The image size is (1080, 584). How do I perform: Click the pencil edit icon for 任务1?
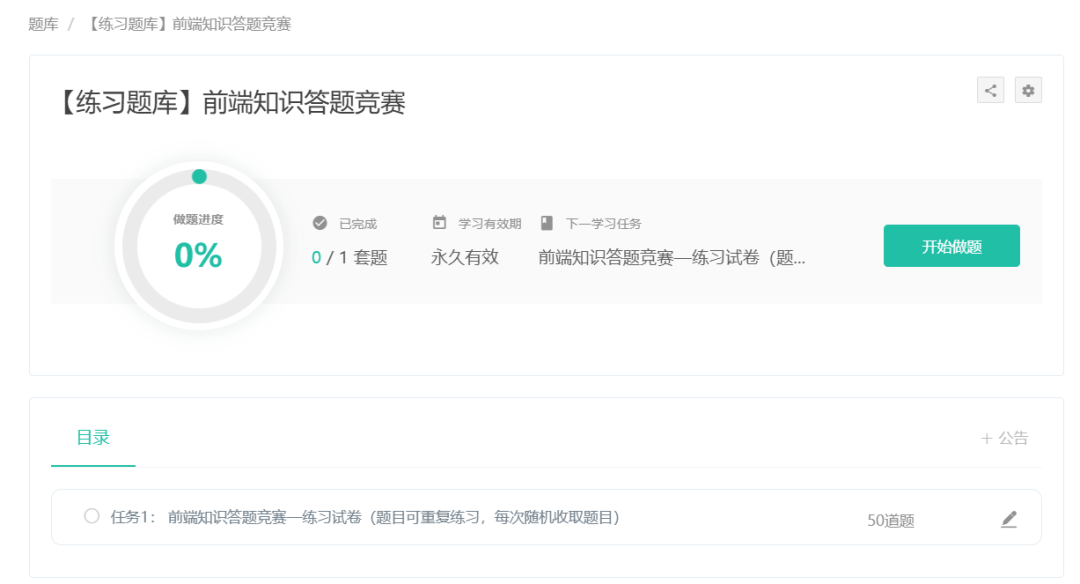[x=1008, y=519]
